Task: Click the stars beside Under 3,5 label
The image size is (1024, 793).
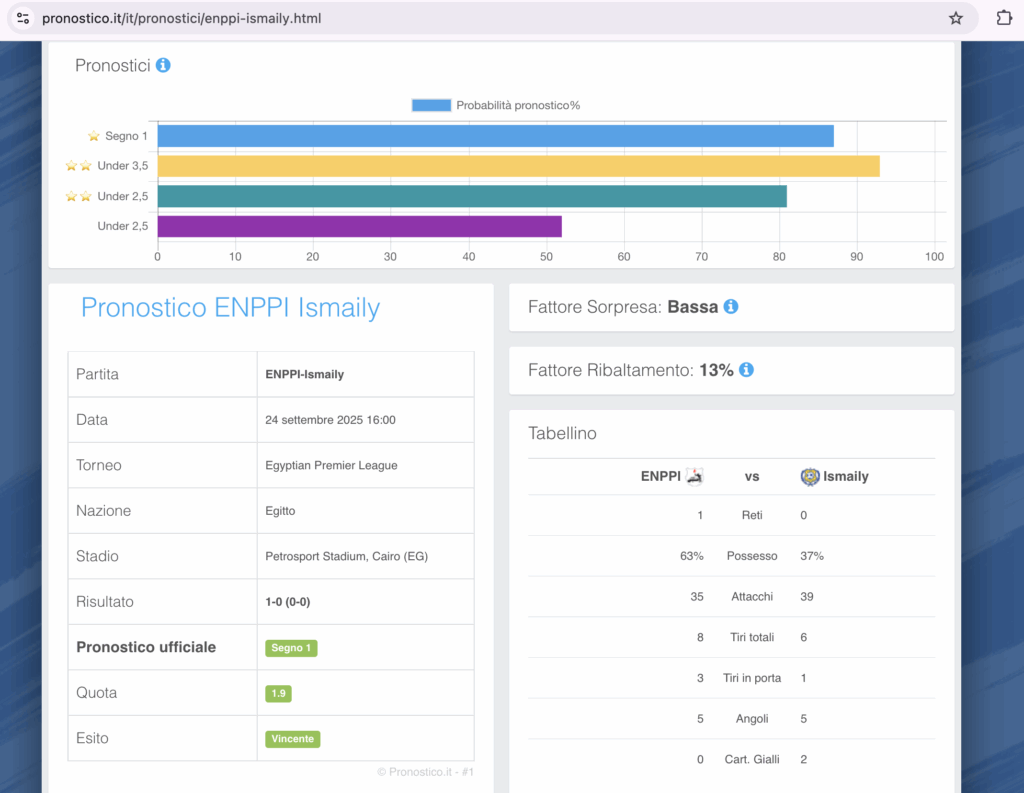Action: click(78, 166)
